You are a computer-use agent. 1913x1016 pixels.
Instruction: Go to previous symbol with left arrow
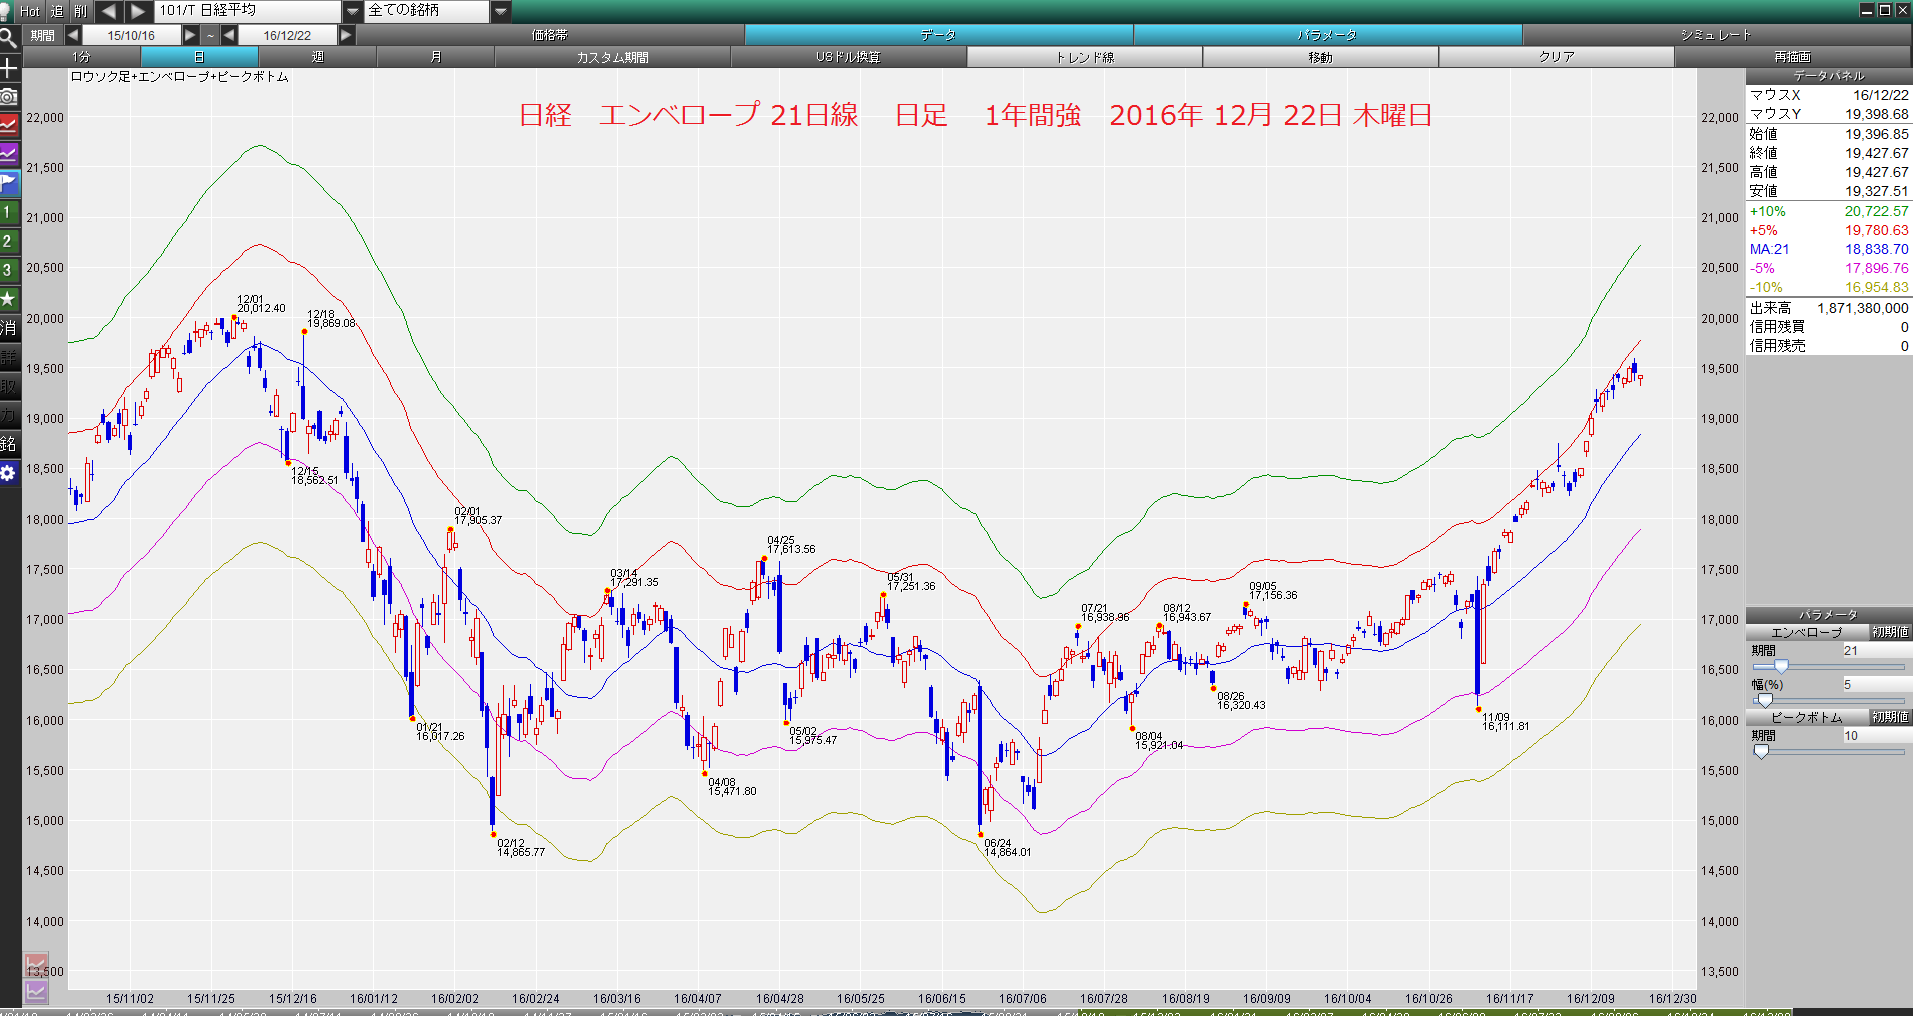point(109,11)
